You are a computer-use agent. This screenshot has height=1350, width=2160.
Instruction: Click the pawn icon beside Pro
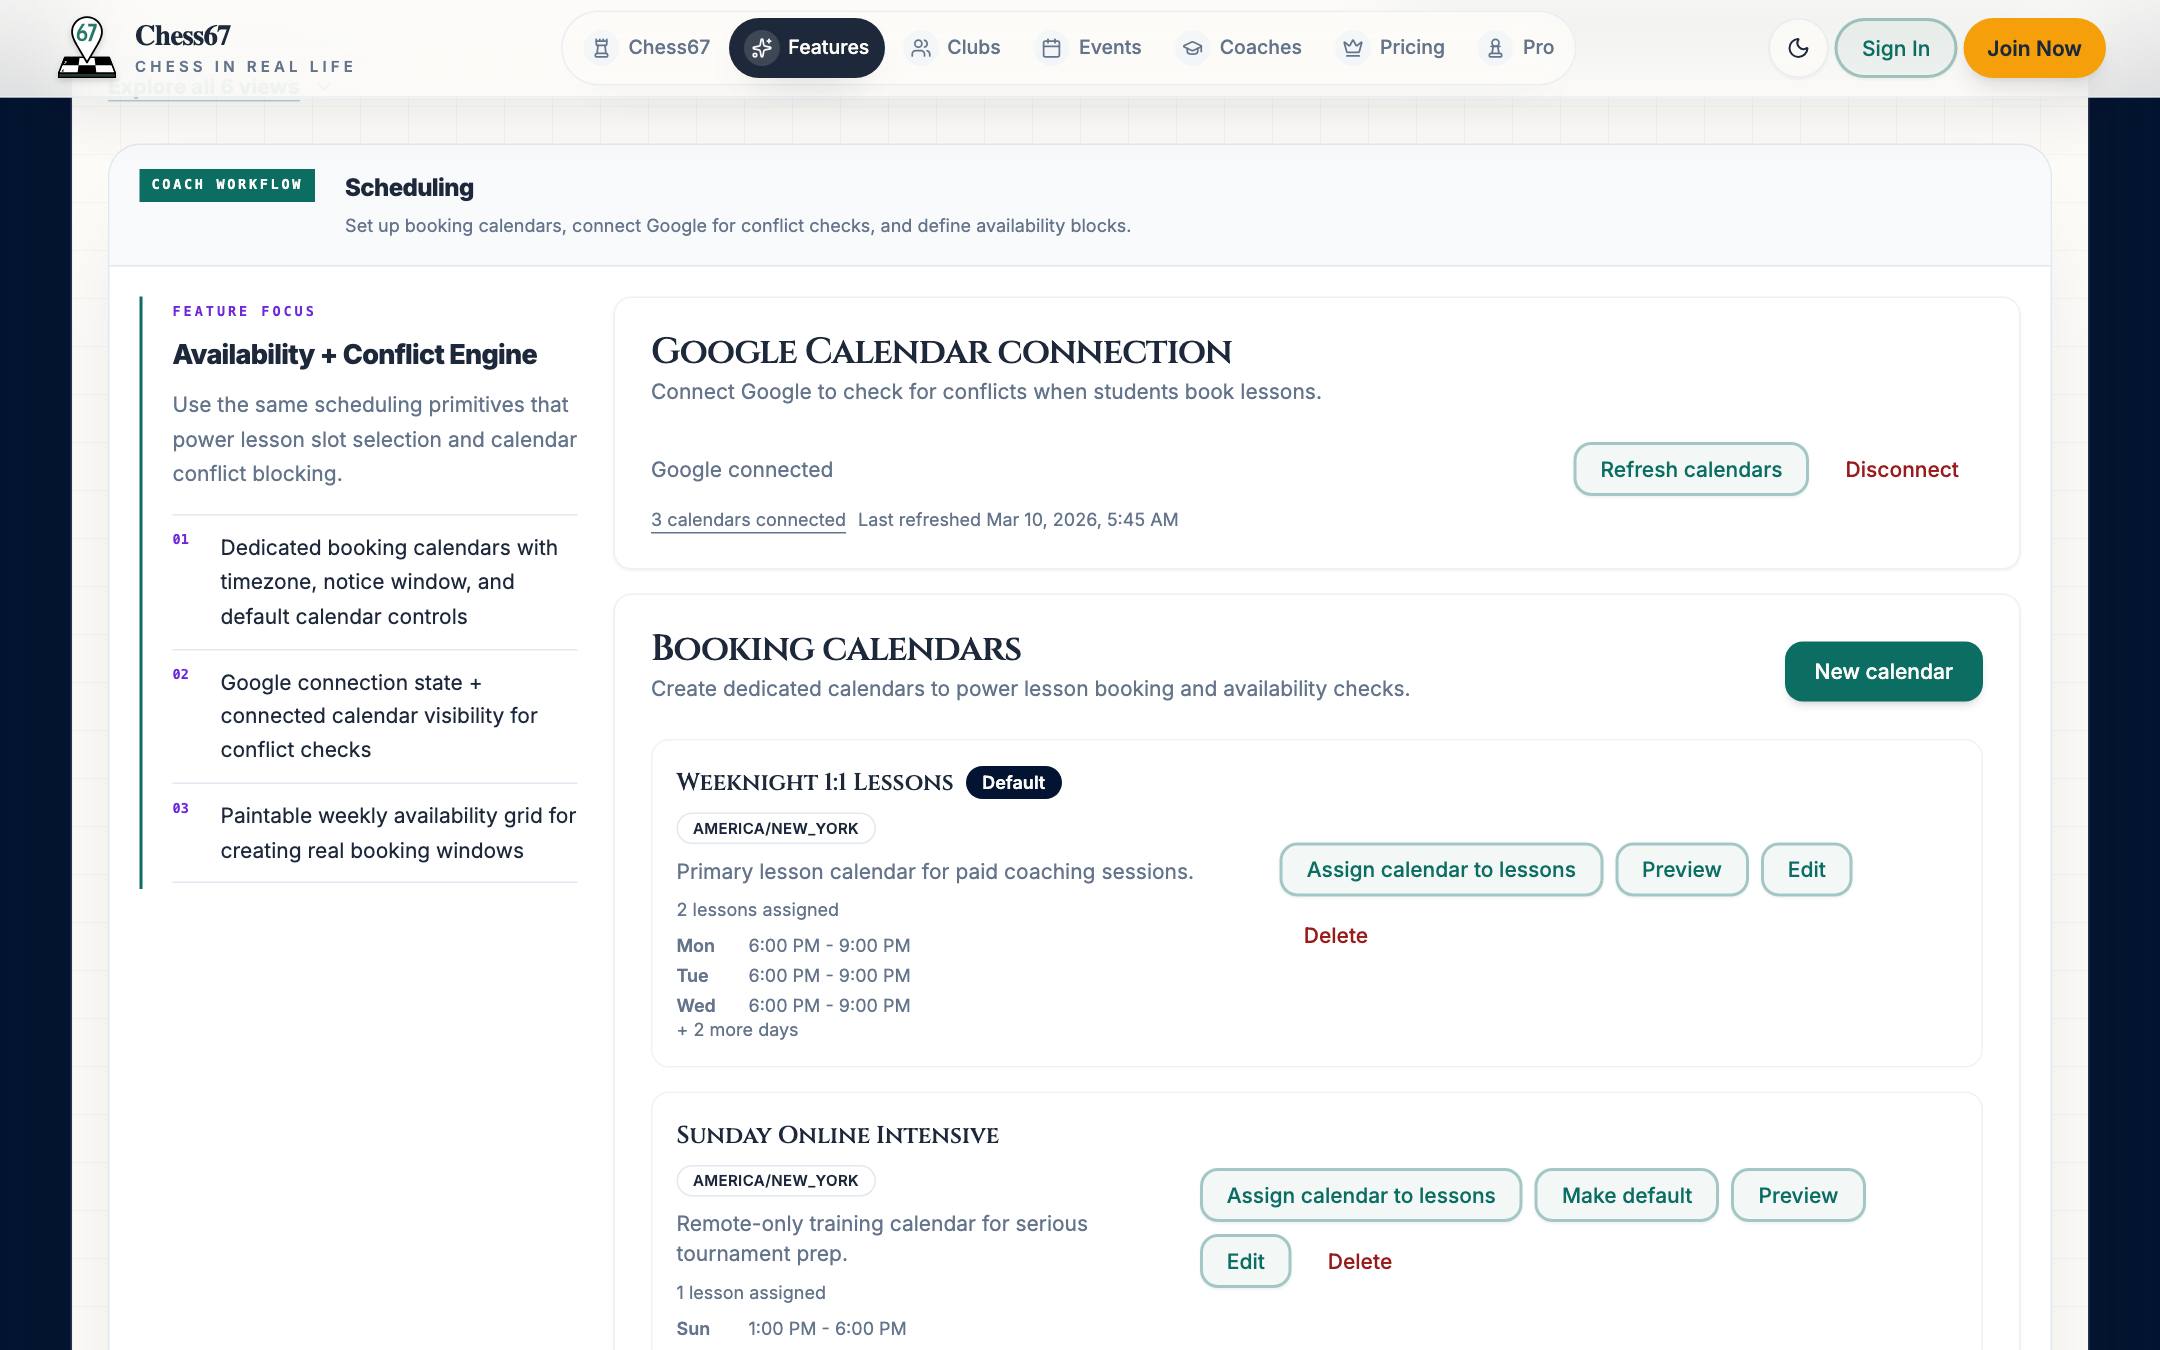1495,48
